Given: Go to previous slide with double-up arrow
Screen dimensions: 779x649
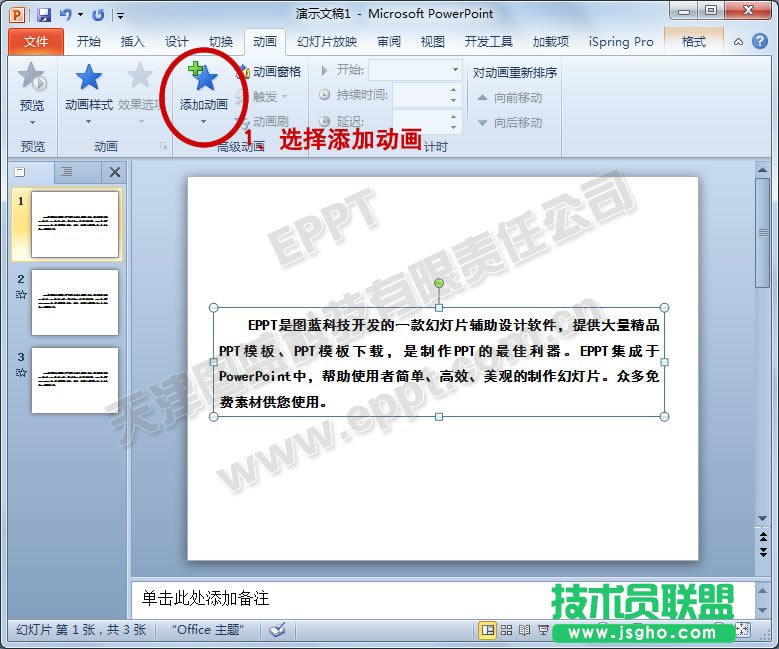Looking at the screenshot, I should pyautogui.click(x=763, y=537).
